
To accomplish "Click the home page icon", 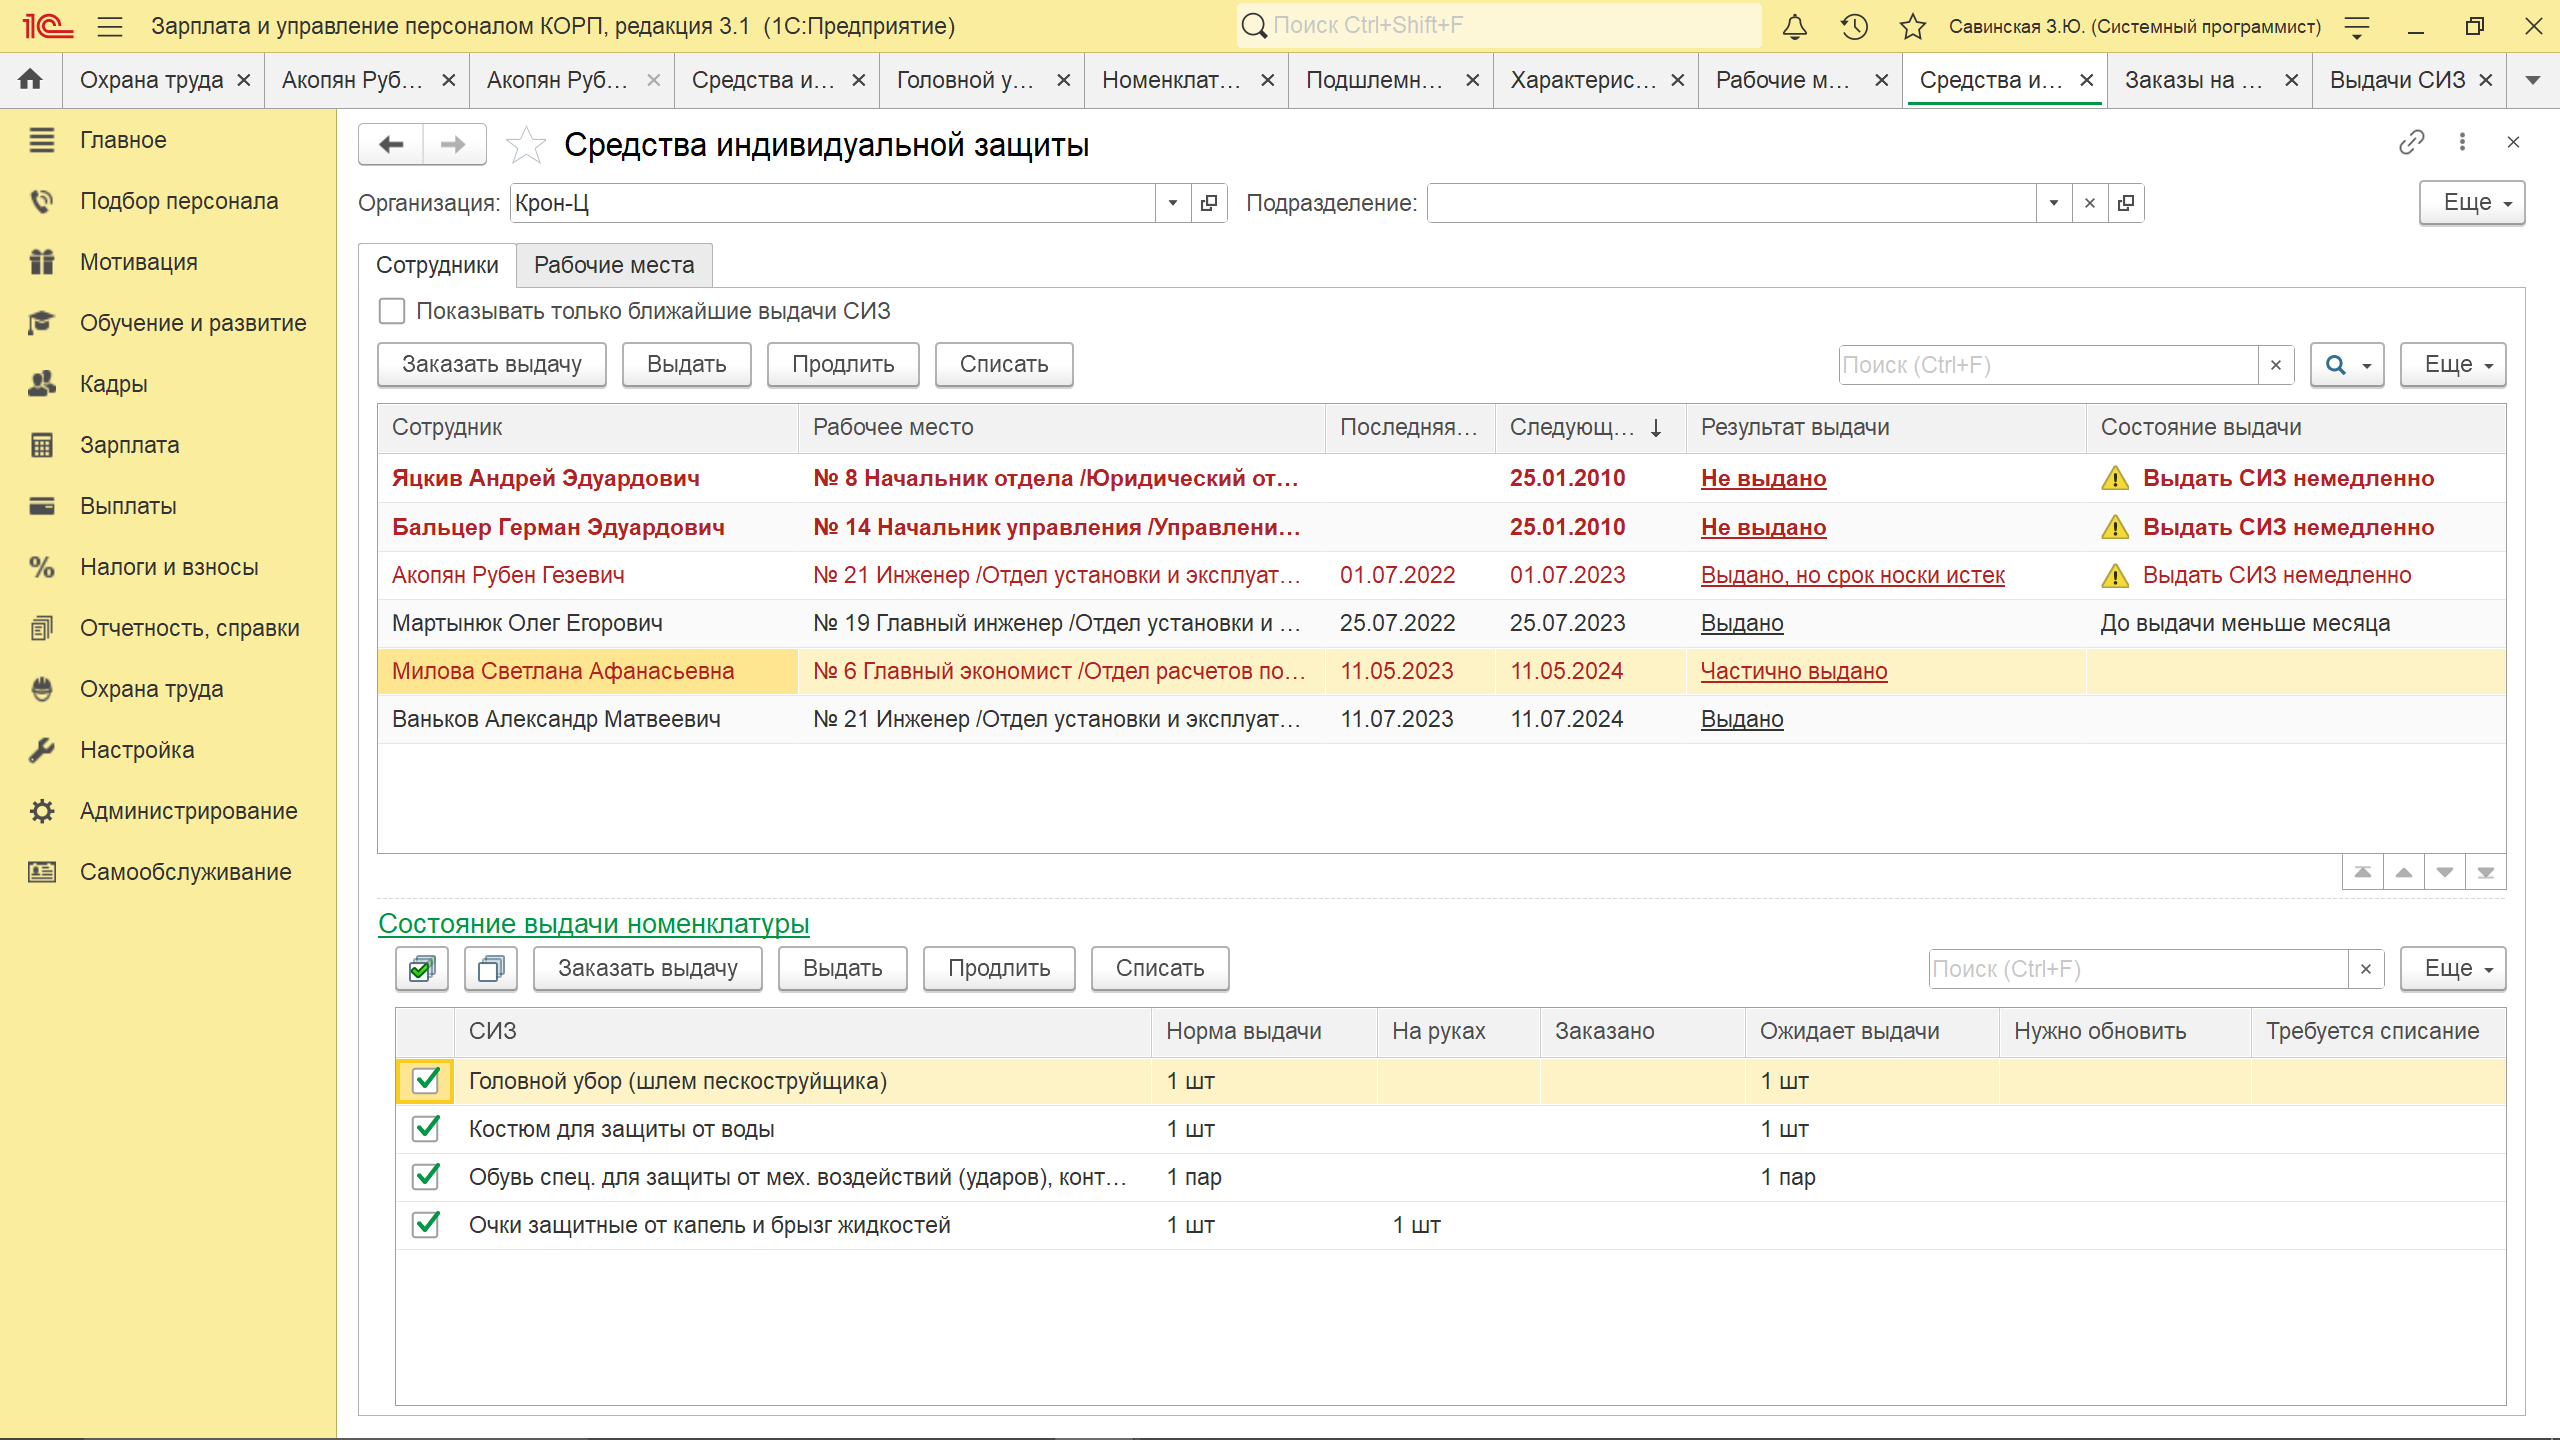I will (x=30, y=80).
